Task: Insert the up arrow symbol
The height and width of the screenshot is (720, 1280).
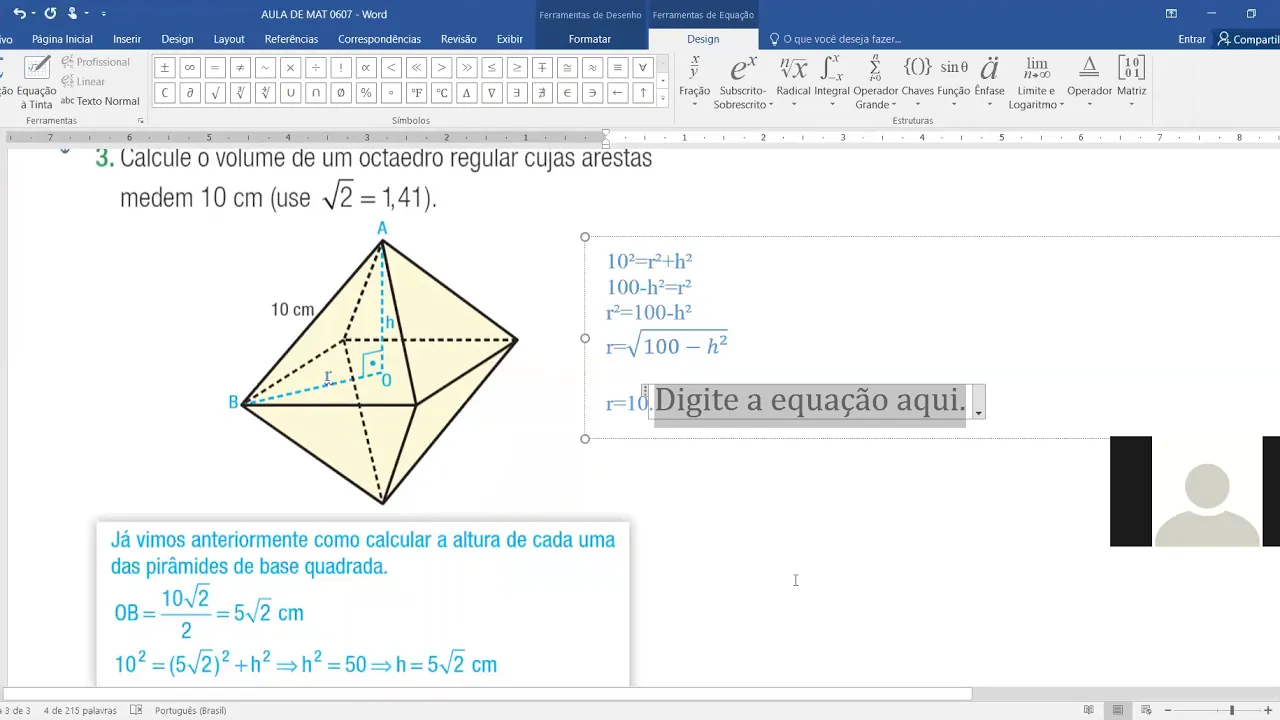Action: pos(643,93)
